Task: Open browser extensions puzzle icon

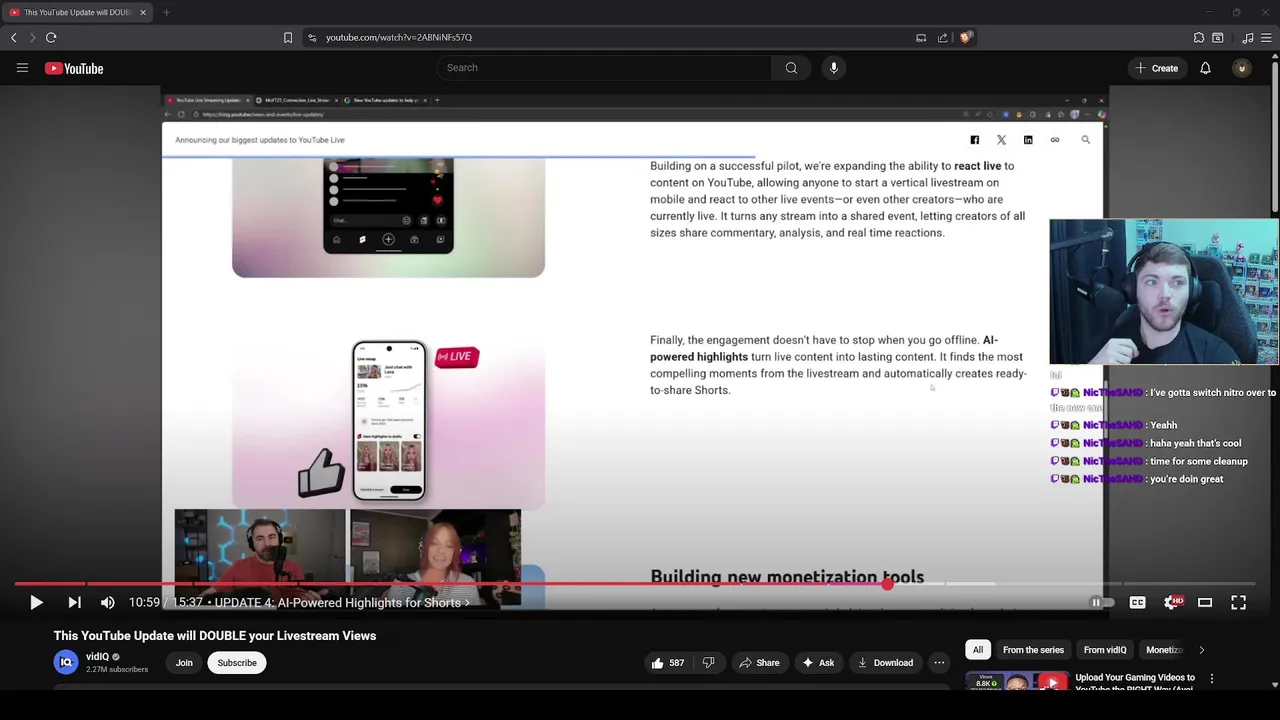Action: pos(1199,37)
